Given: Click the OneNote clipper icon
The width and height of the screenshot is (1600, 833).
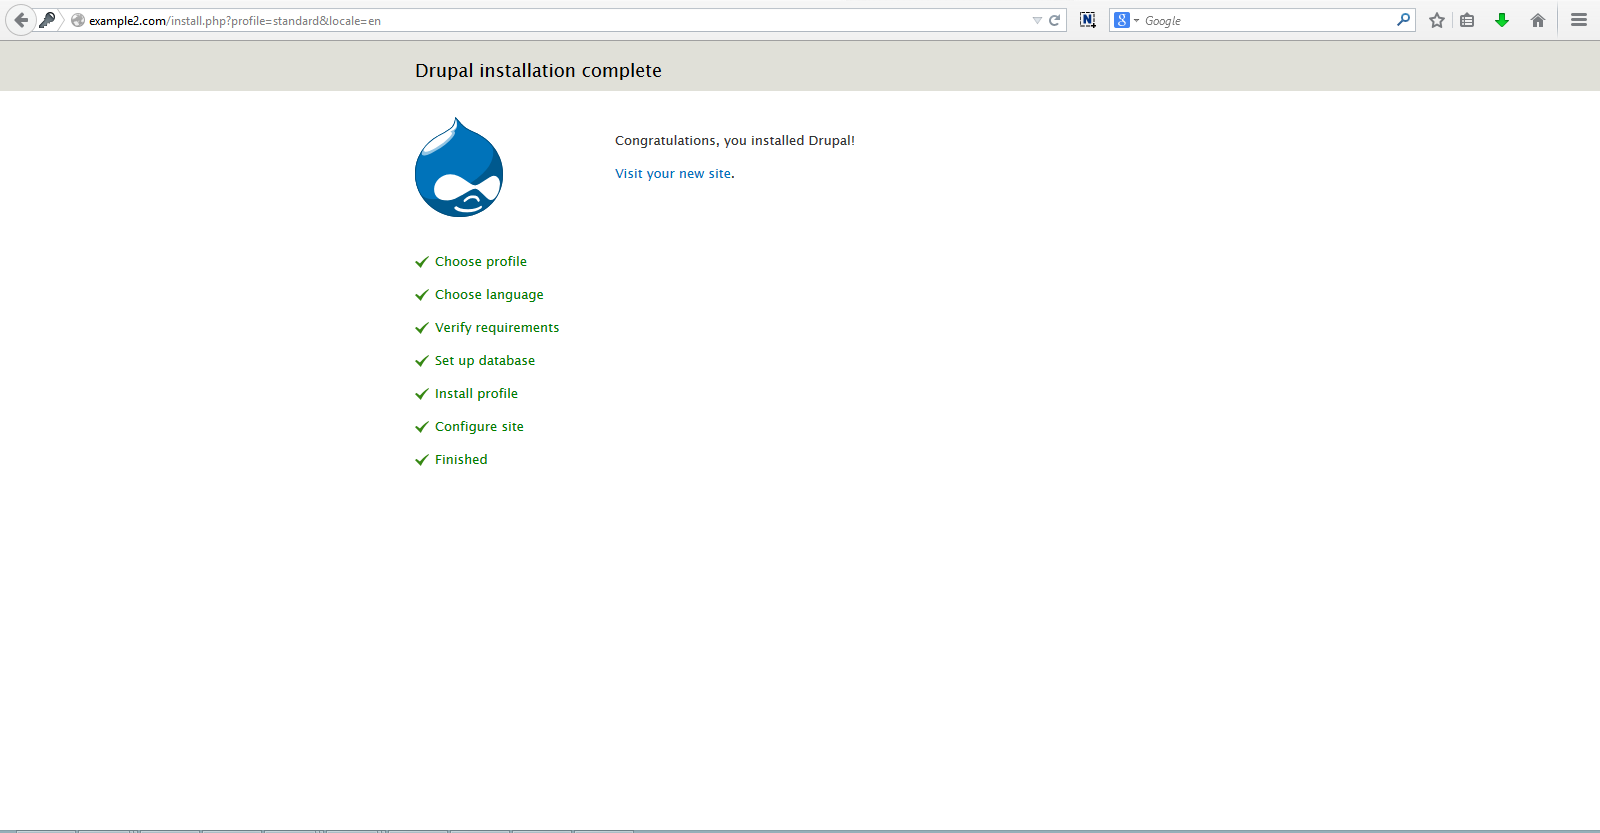Looking at the screenshot, I should pos(1088,20).
